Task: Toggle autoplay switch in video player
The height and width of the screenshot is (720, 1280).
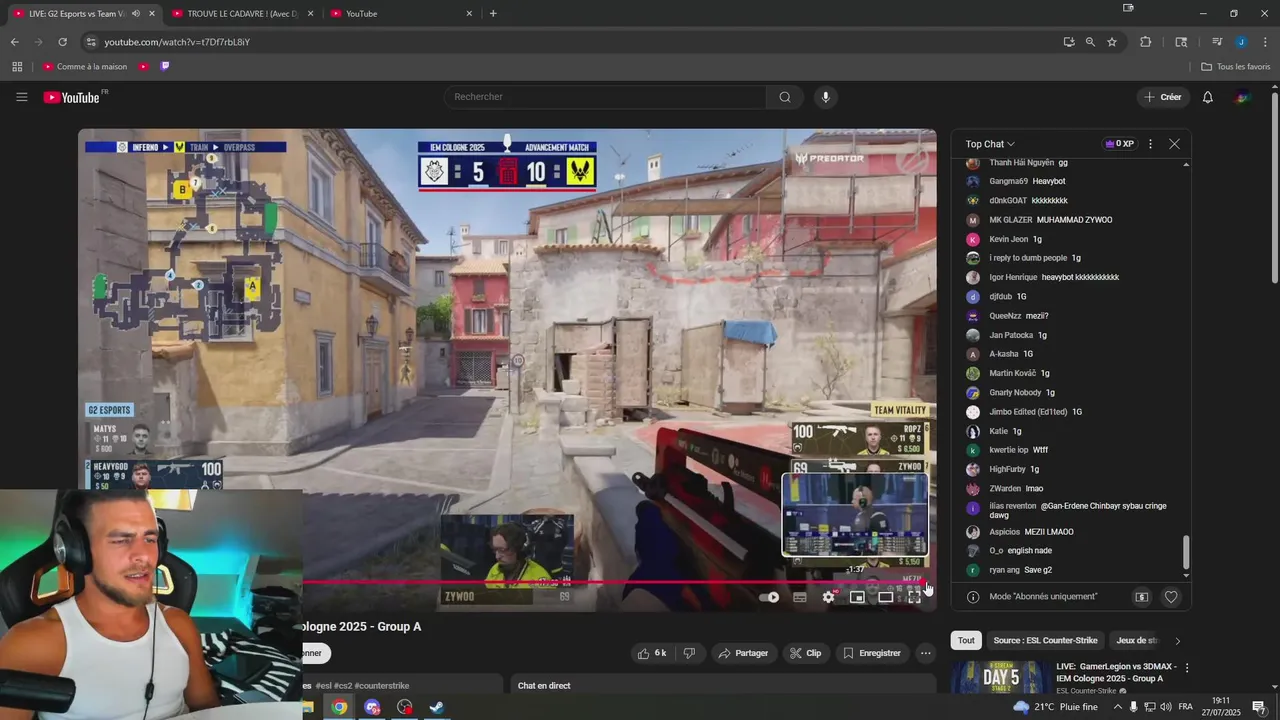Action: [x=769, y=597]
